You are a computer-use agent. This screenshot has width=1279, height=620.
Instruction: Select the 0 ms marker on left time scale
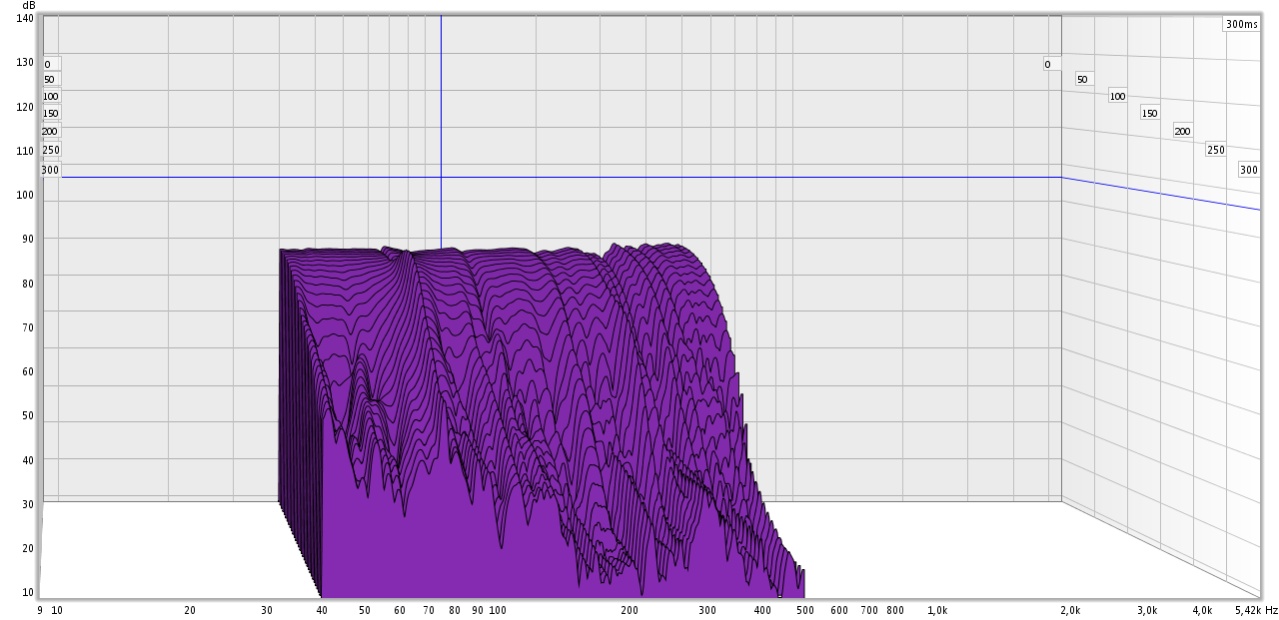click(47, 64)
